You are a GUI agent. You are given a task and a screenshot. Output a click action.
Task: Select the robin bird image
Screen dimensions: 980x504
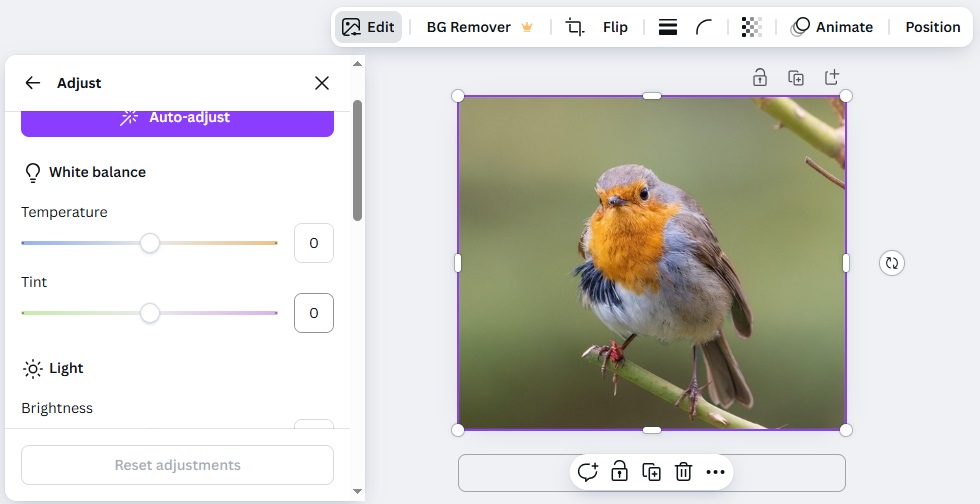tap(652, 263)
